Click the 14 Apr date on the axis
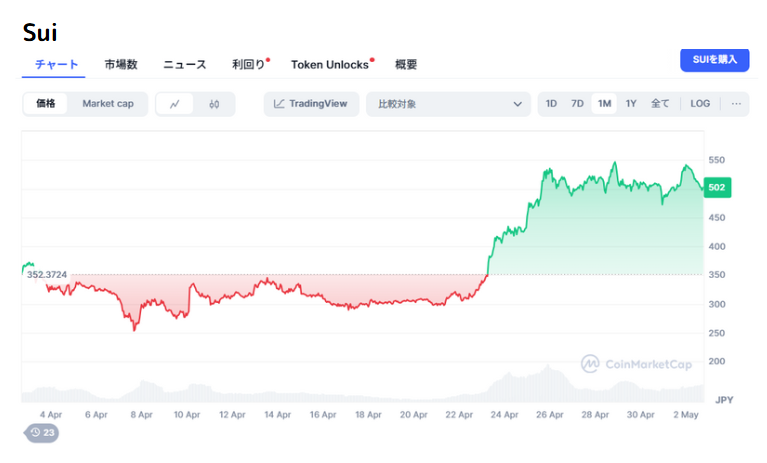 tap(277, 415)
